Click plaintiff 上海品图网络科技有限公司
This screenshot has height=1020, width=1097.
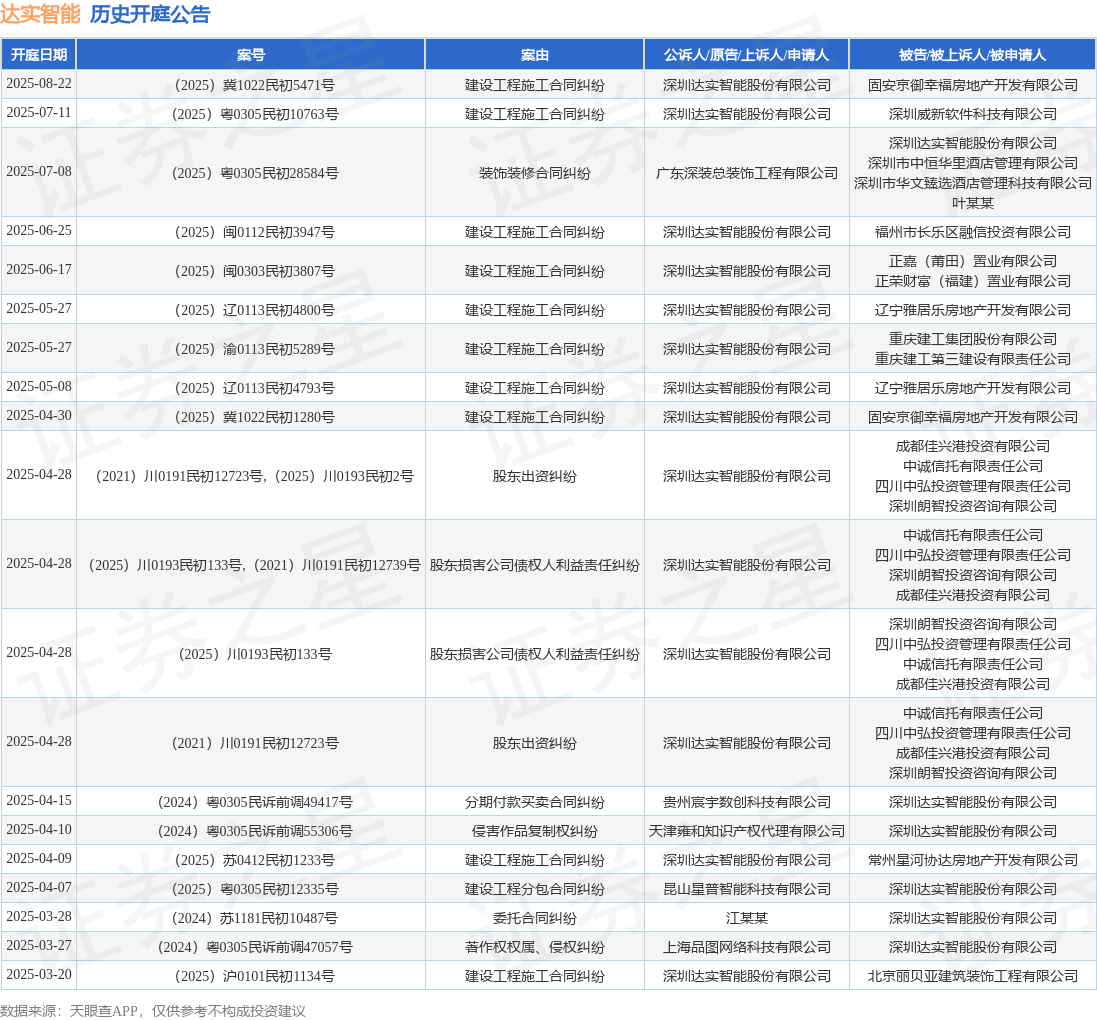(746, 947)
